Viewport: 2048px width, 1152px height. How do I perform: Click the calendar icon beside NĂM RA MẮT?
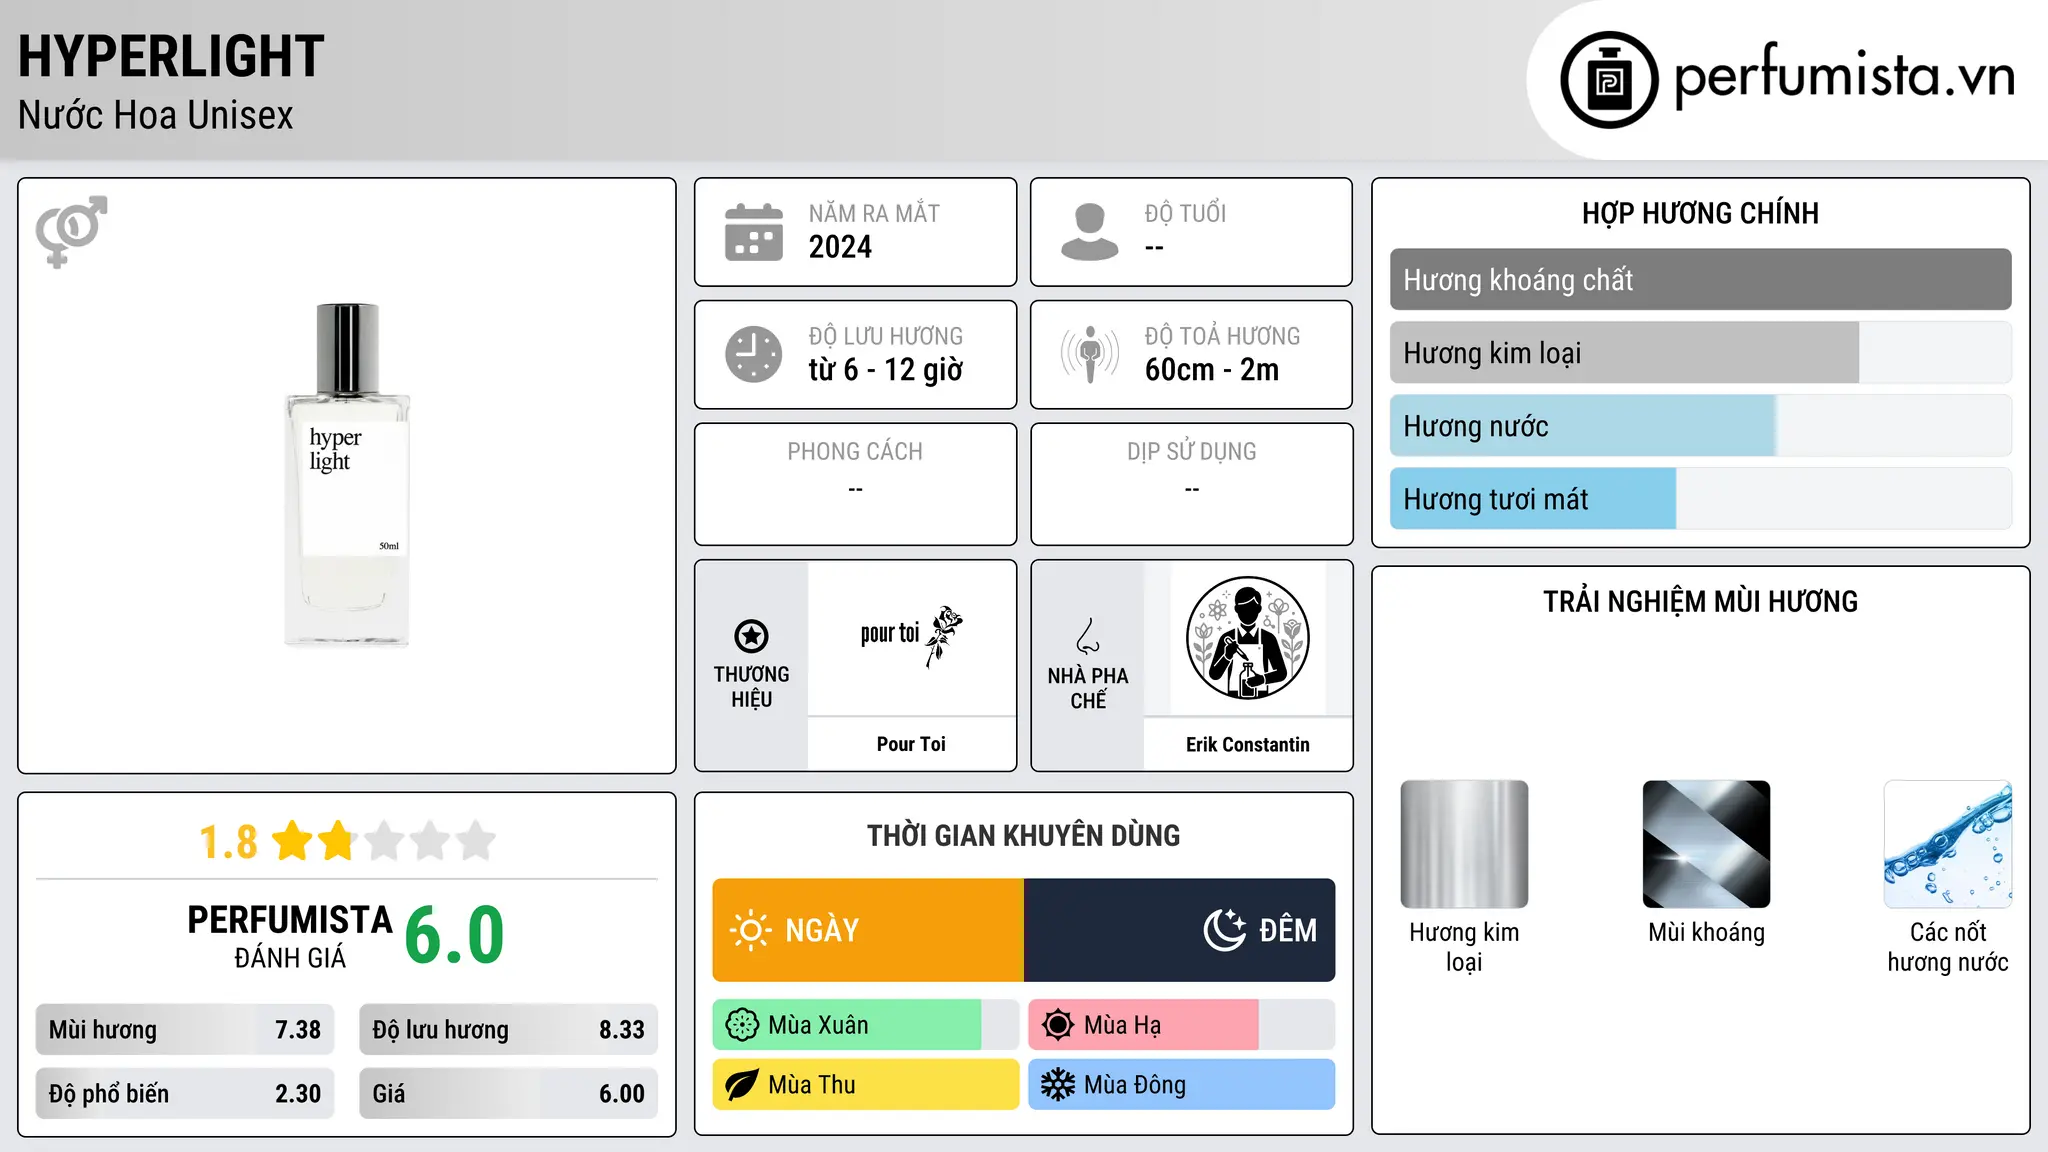point(754,232)
